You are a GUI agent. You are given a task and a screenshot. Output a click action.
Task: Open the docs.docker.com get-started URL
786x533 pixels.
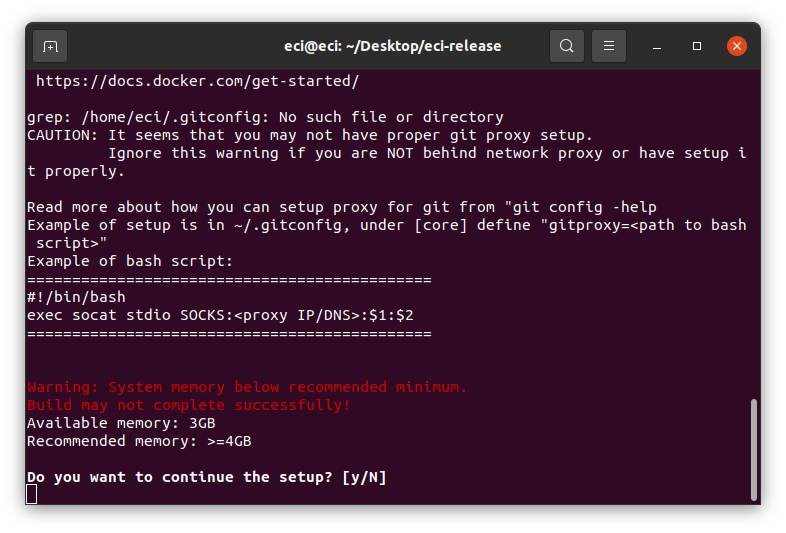198,81
